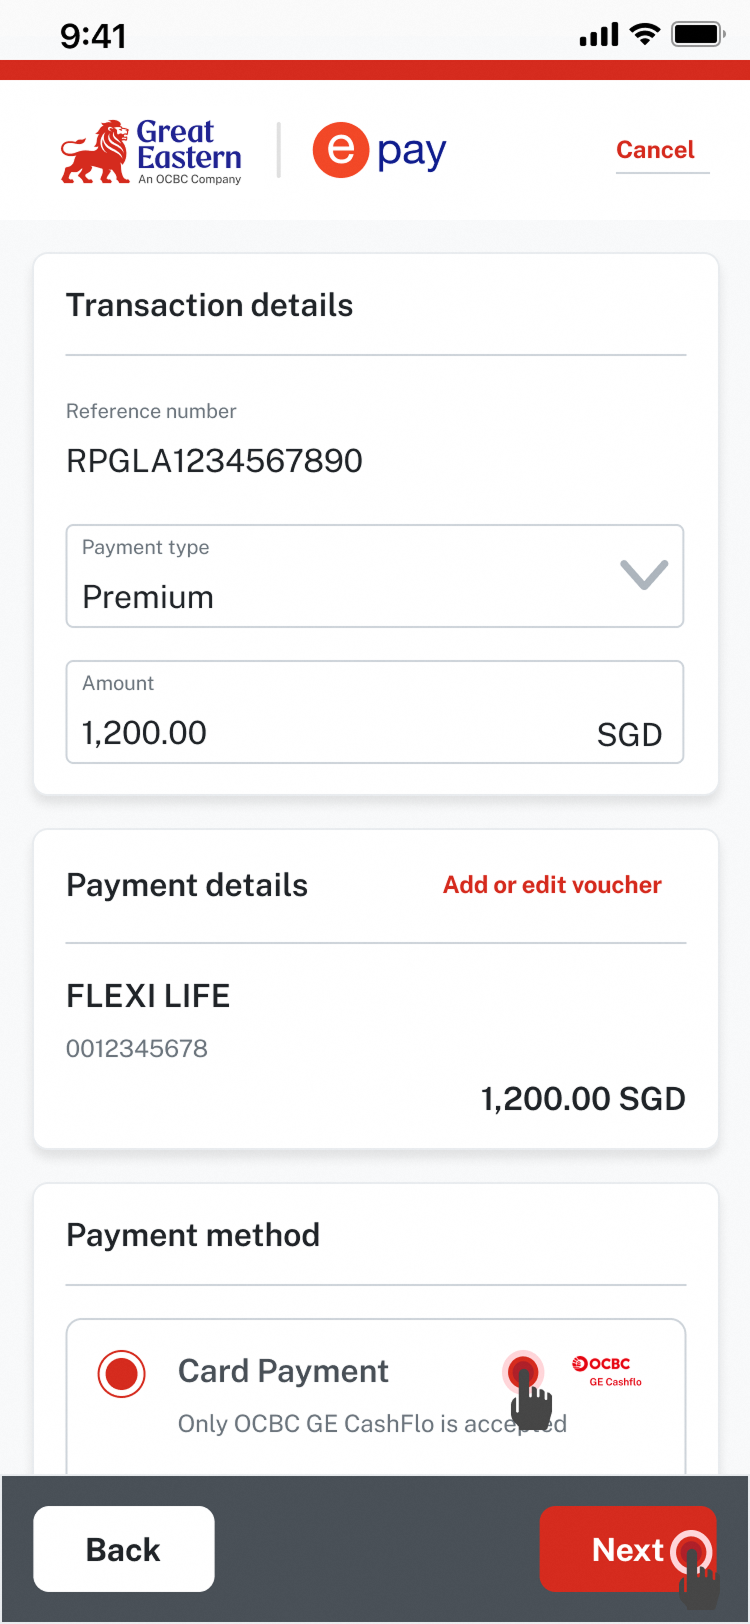Cancel the epay transaction

tap(655, 150)
